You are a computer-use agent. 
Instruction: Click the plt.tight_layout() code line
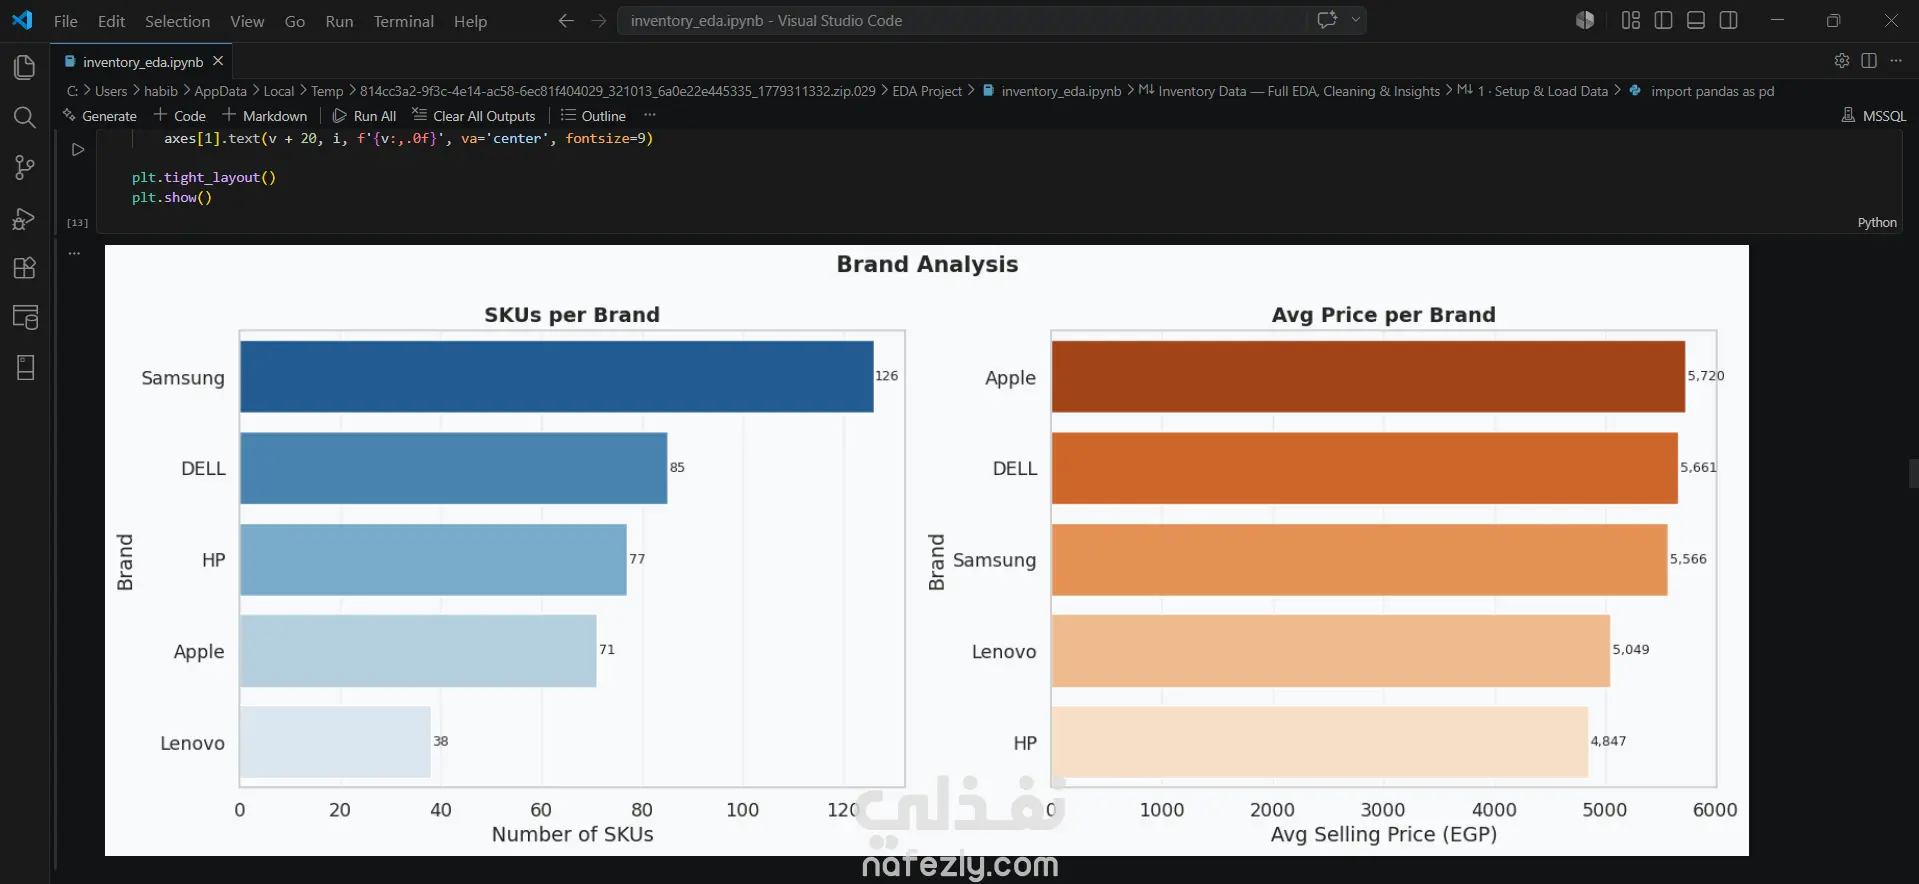click(204, 177)
